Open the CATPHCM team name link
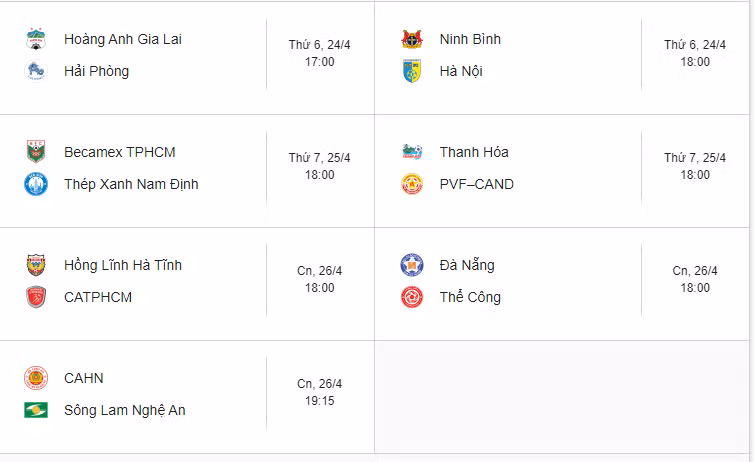Screen dimensions: 754x462 coord(97,297)
